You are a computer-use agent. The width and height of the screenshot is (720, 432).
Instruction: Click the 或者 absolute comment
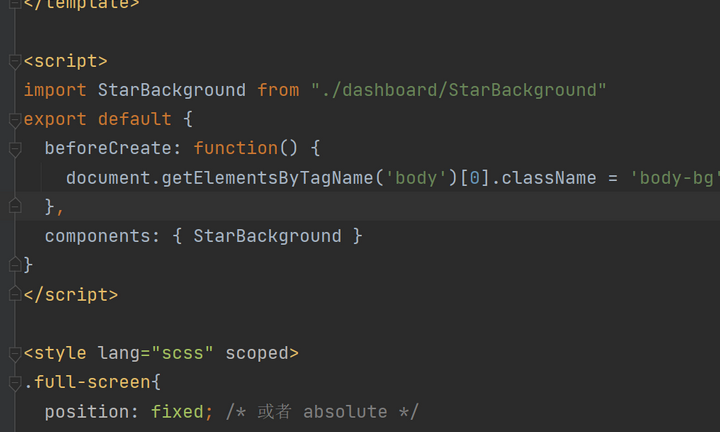point(320,411)
